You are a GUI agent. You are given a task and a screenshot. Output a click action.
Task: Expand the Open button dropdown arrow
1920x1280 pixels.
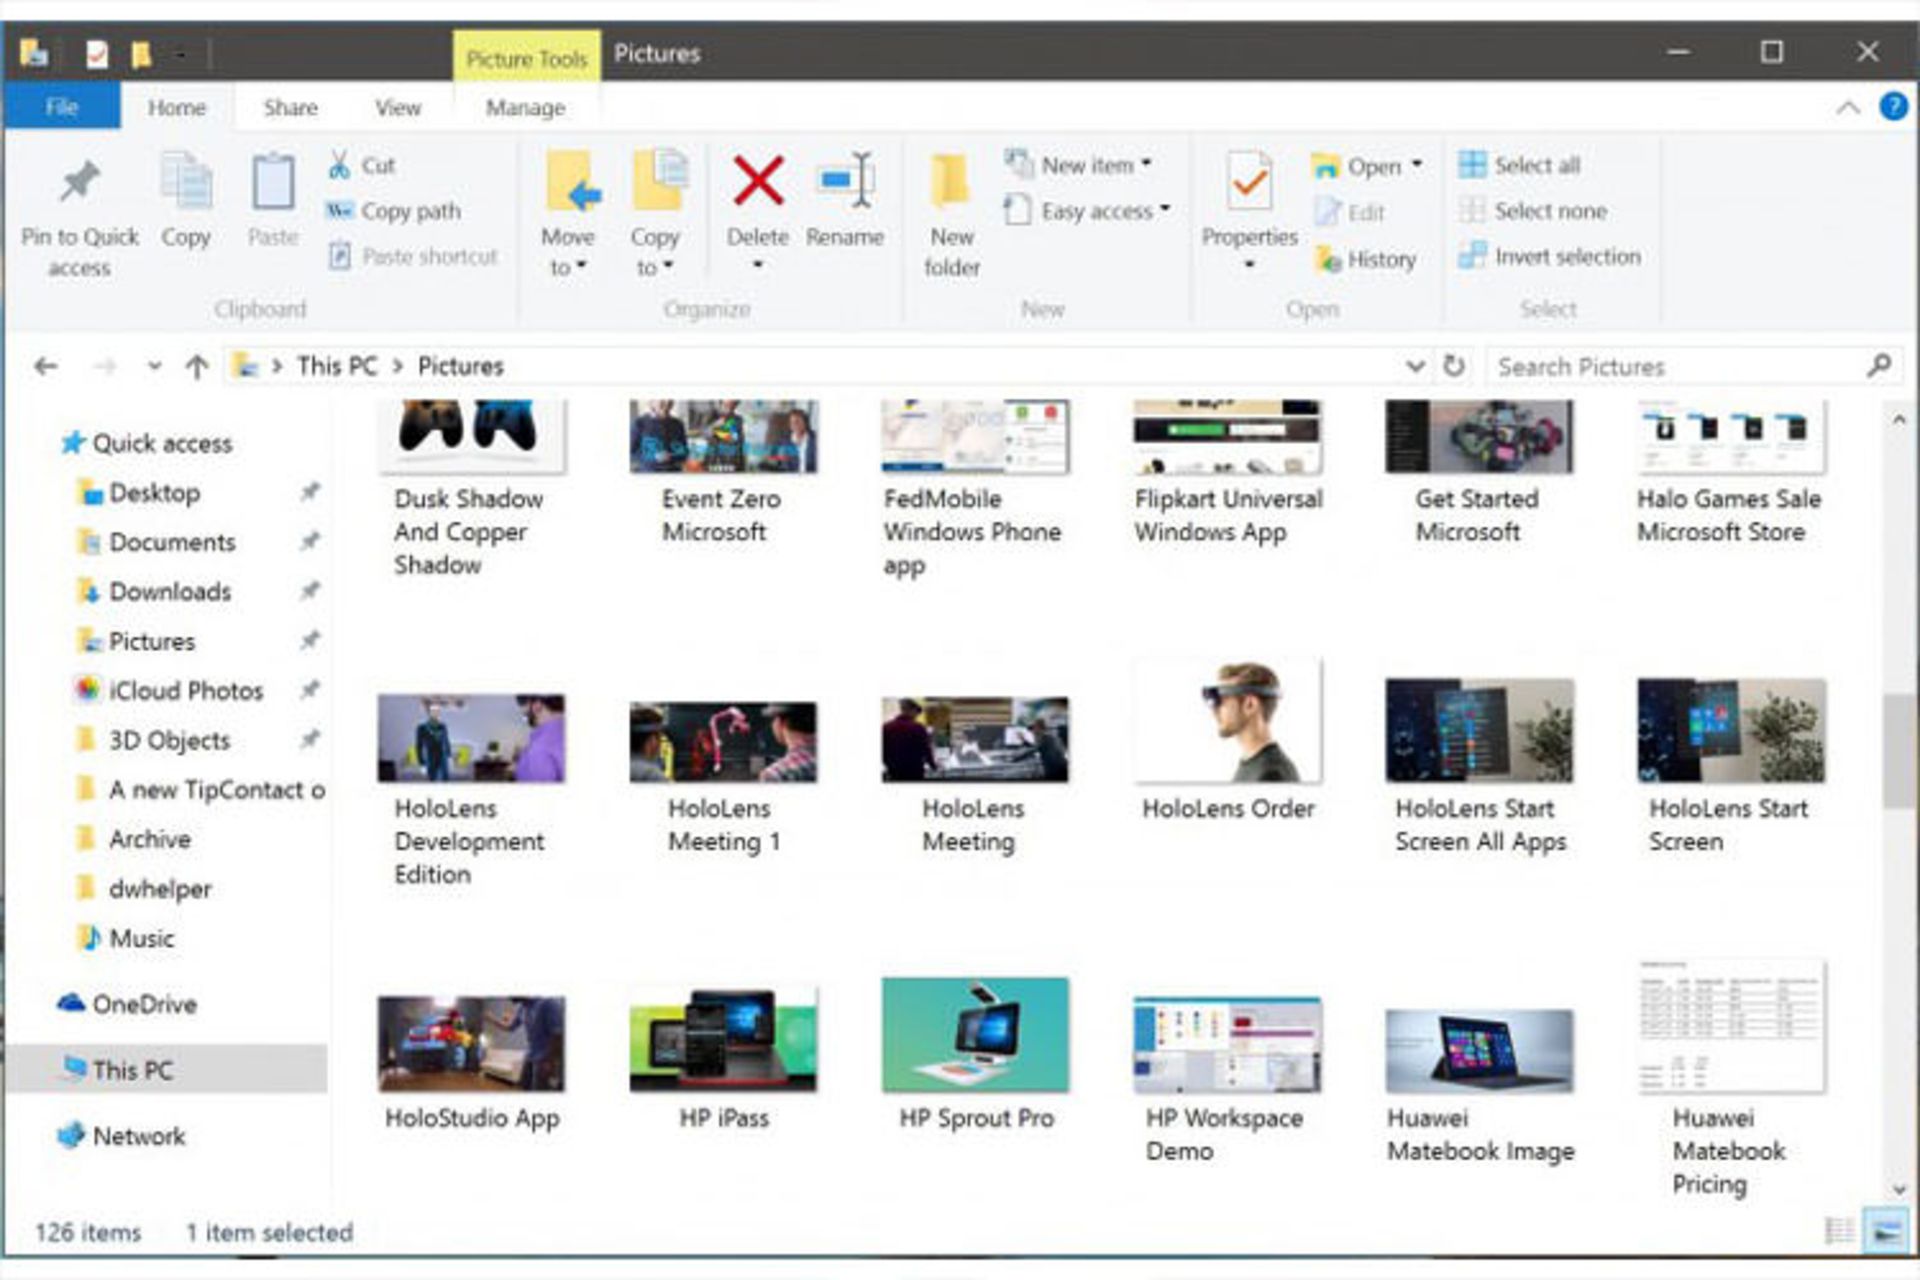click(x=1417, y=165)
